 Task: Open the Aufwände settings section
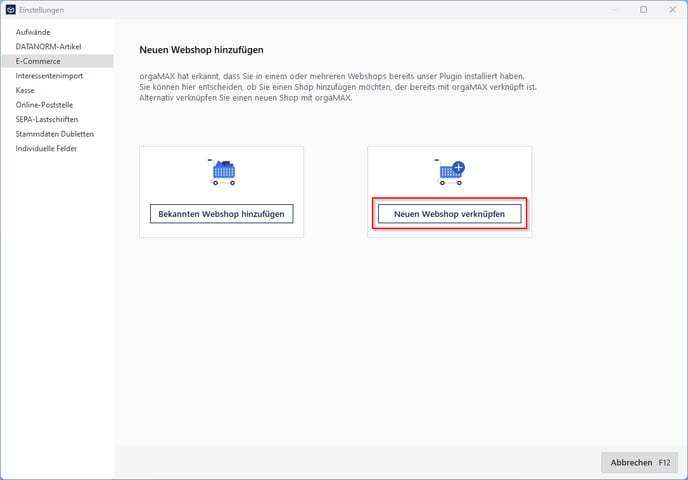click(33, 32)
